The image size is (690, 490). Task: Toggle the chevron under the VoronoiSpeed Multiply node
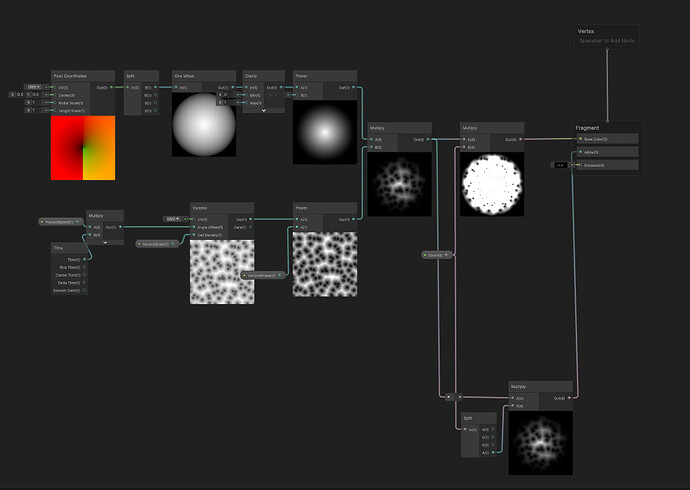pyautogui.click(x=105, y=242)
